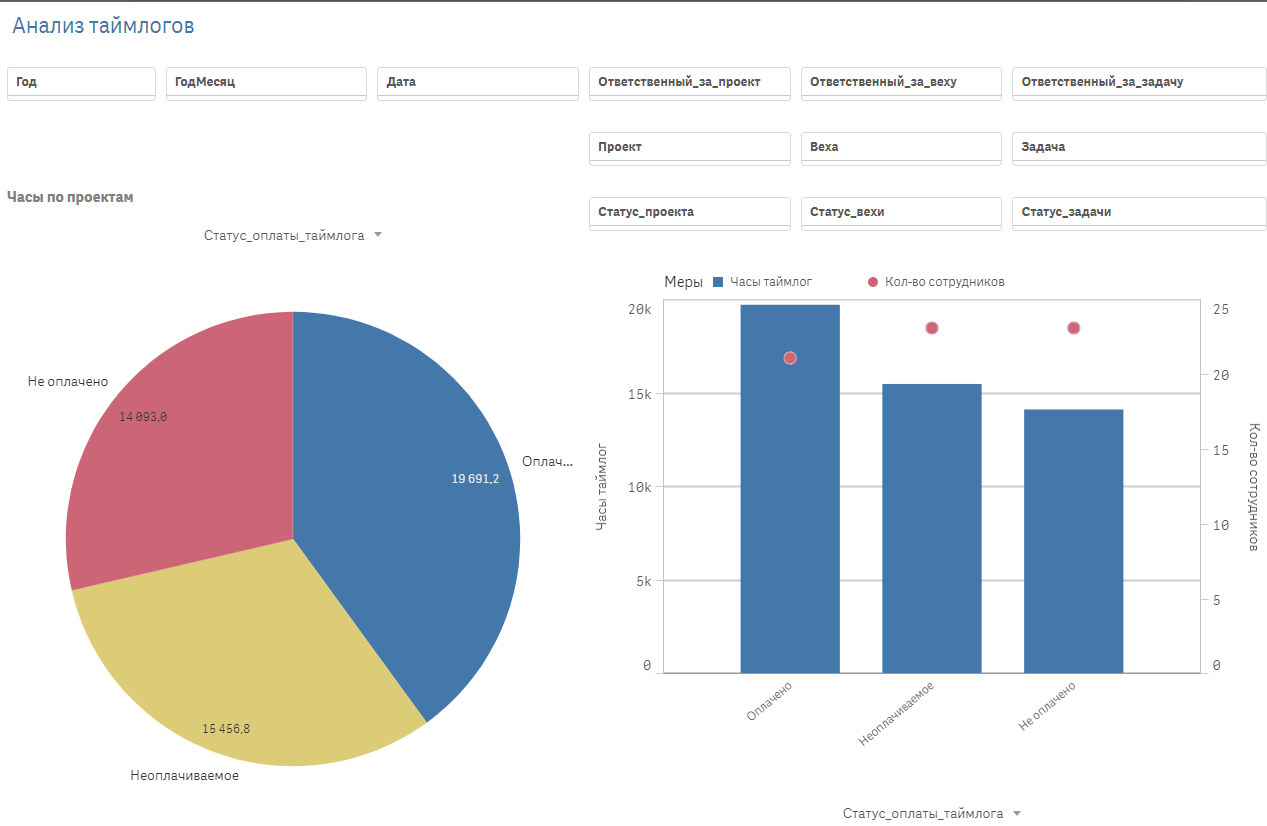Open the Статус_вехи filter
The image size is (1267, 826).
[900, 212]
